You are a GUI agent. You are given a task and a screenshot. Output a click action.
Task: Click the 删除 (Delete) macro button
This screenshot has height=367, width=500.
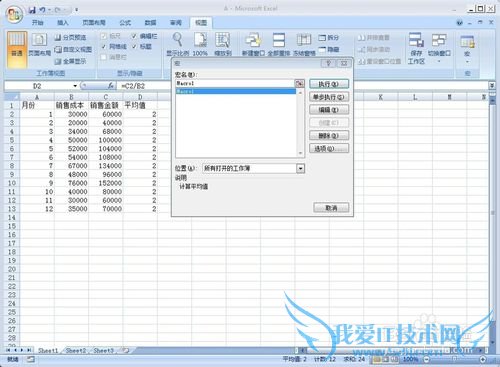coord(329,136)
